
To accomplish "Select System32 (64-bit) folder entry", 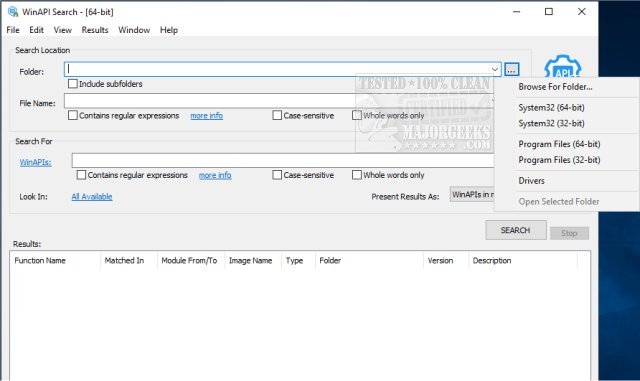I will [x=551, y=107].
